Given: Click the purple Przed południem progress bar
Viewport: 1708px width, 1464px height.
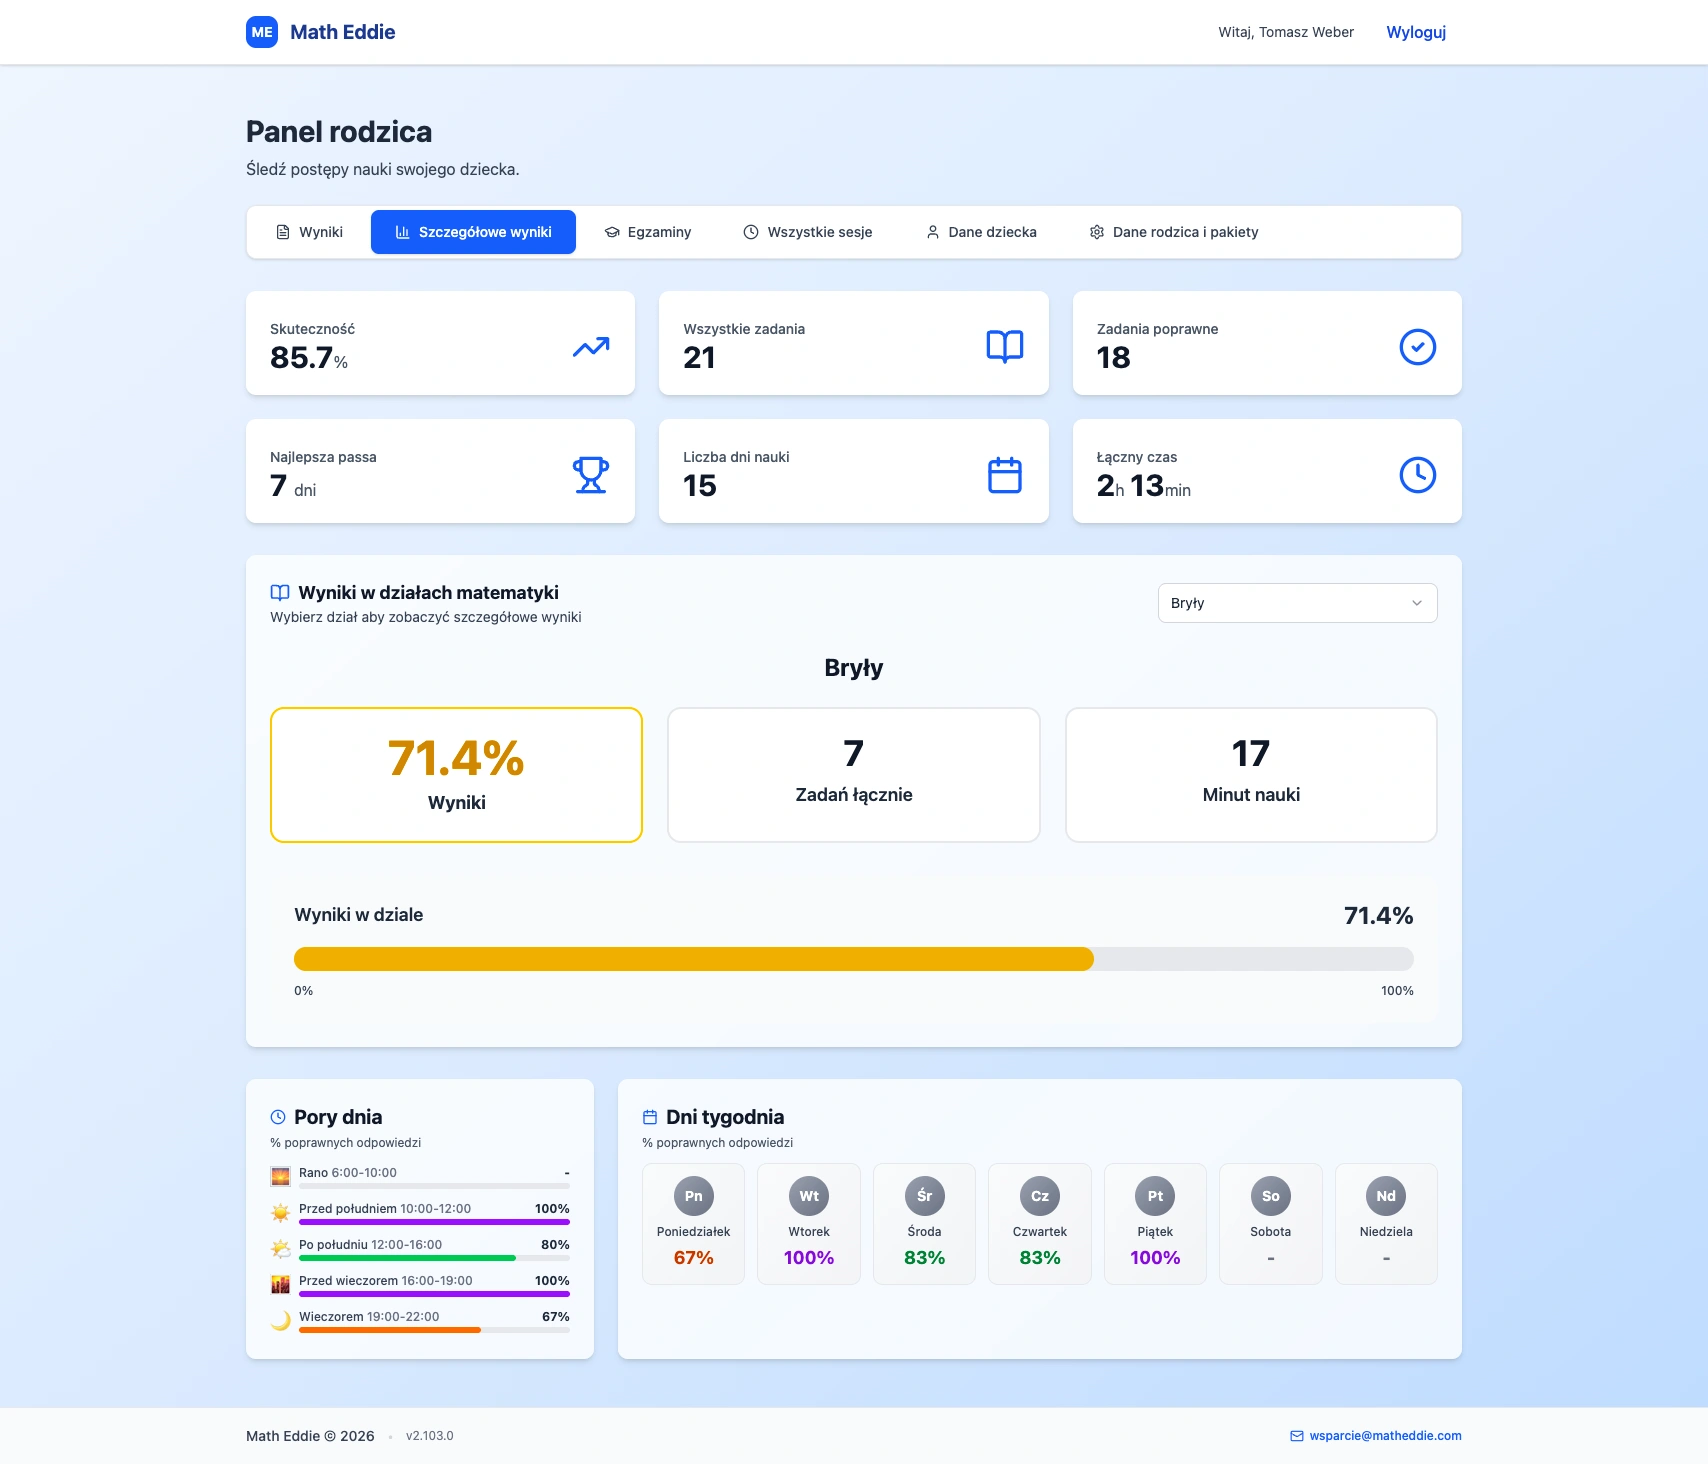Looking at the screenshot, I should pyautogui.click(x=434, y=1222).
